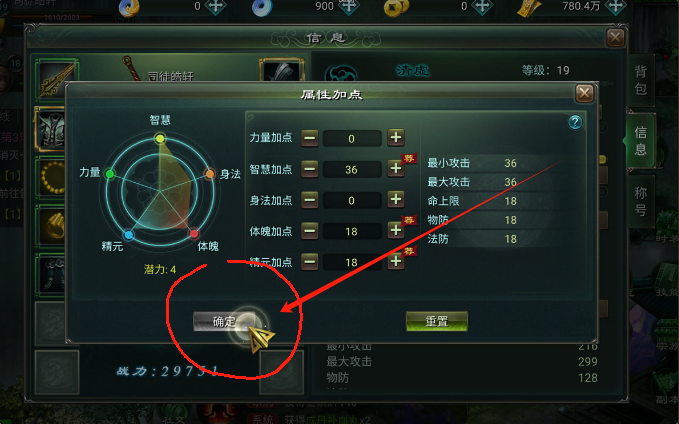
Task: Add a point to 智慧加点
Action: (396, 168)
